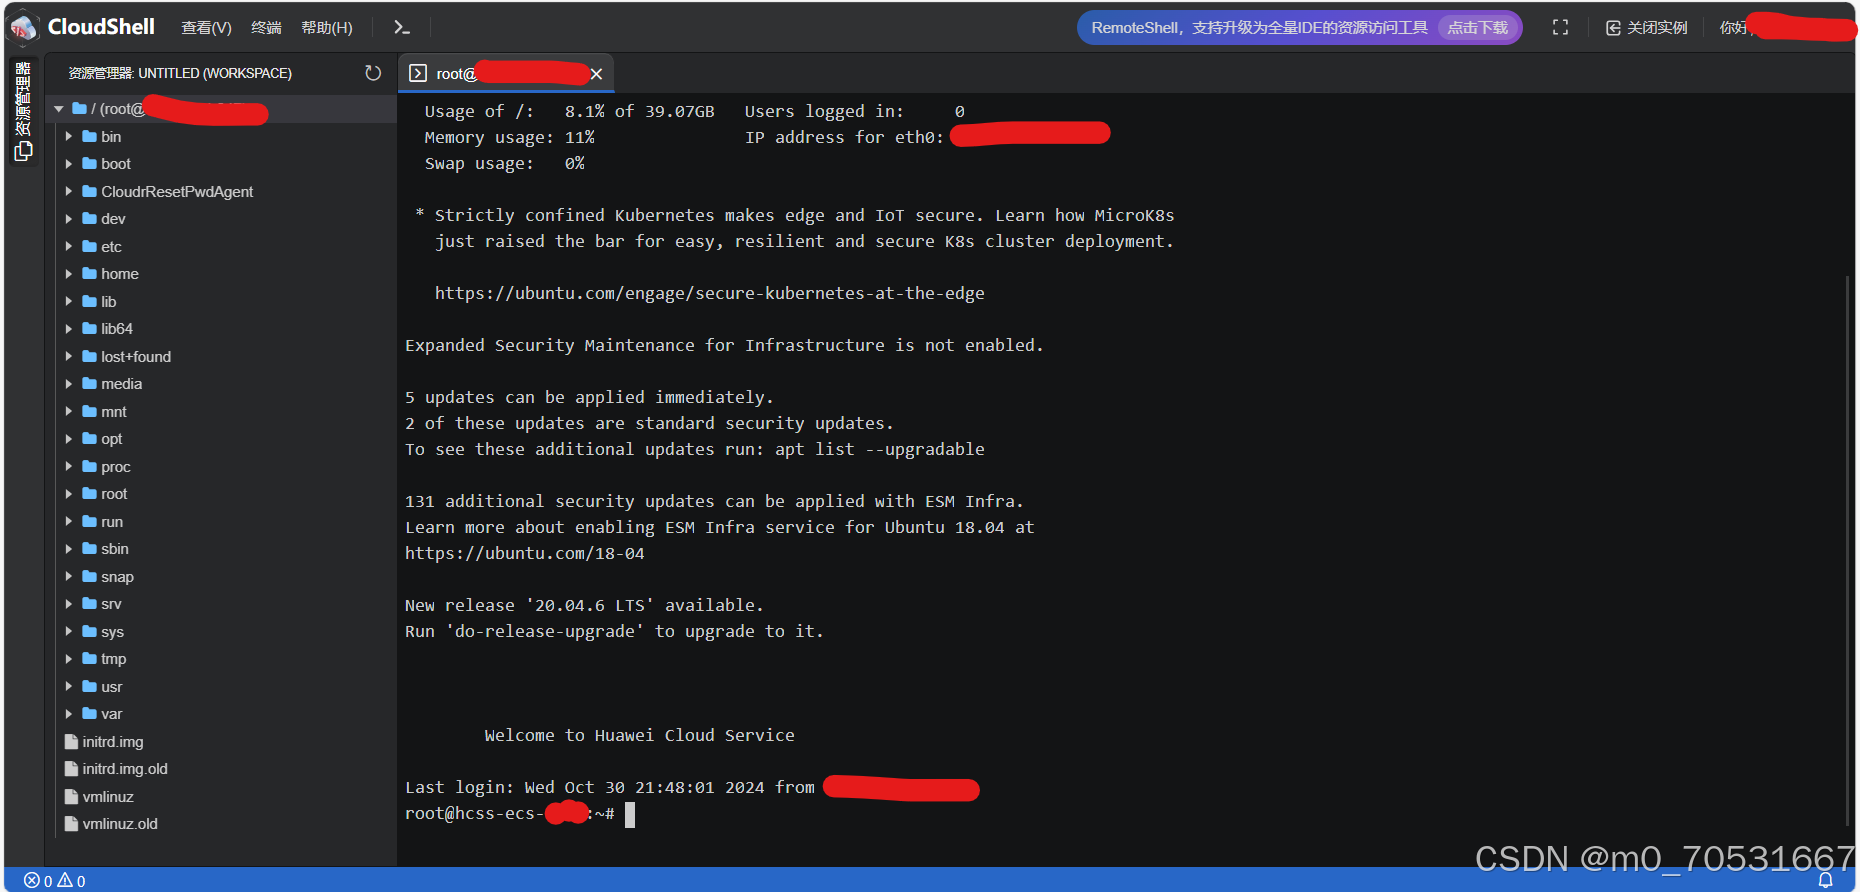Click 'Welcome to Huawei Cloud Service' text
This screenshot has height=892, width=1861.
coord(640,736)
